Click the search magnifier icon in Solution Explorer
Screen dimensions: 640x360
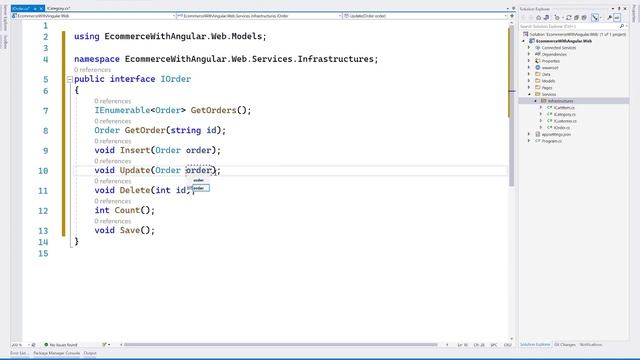point(622,26)
